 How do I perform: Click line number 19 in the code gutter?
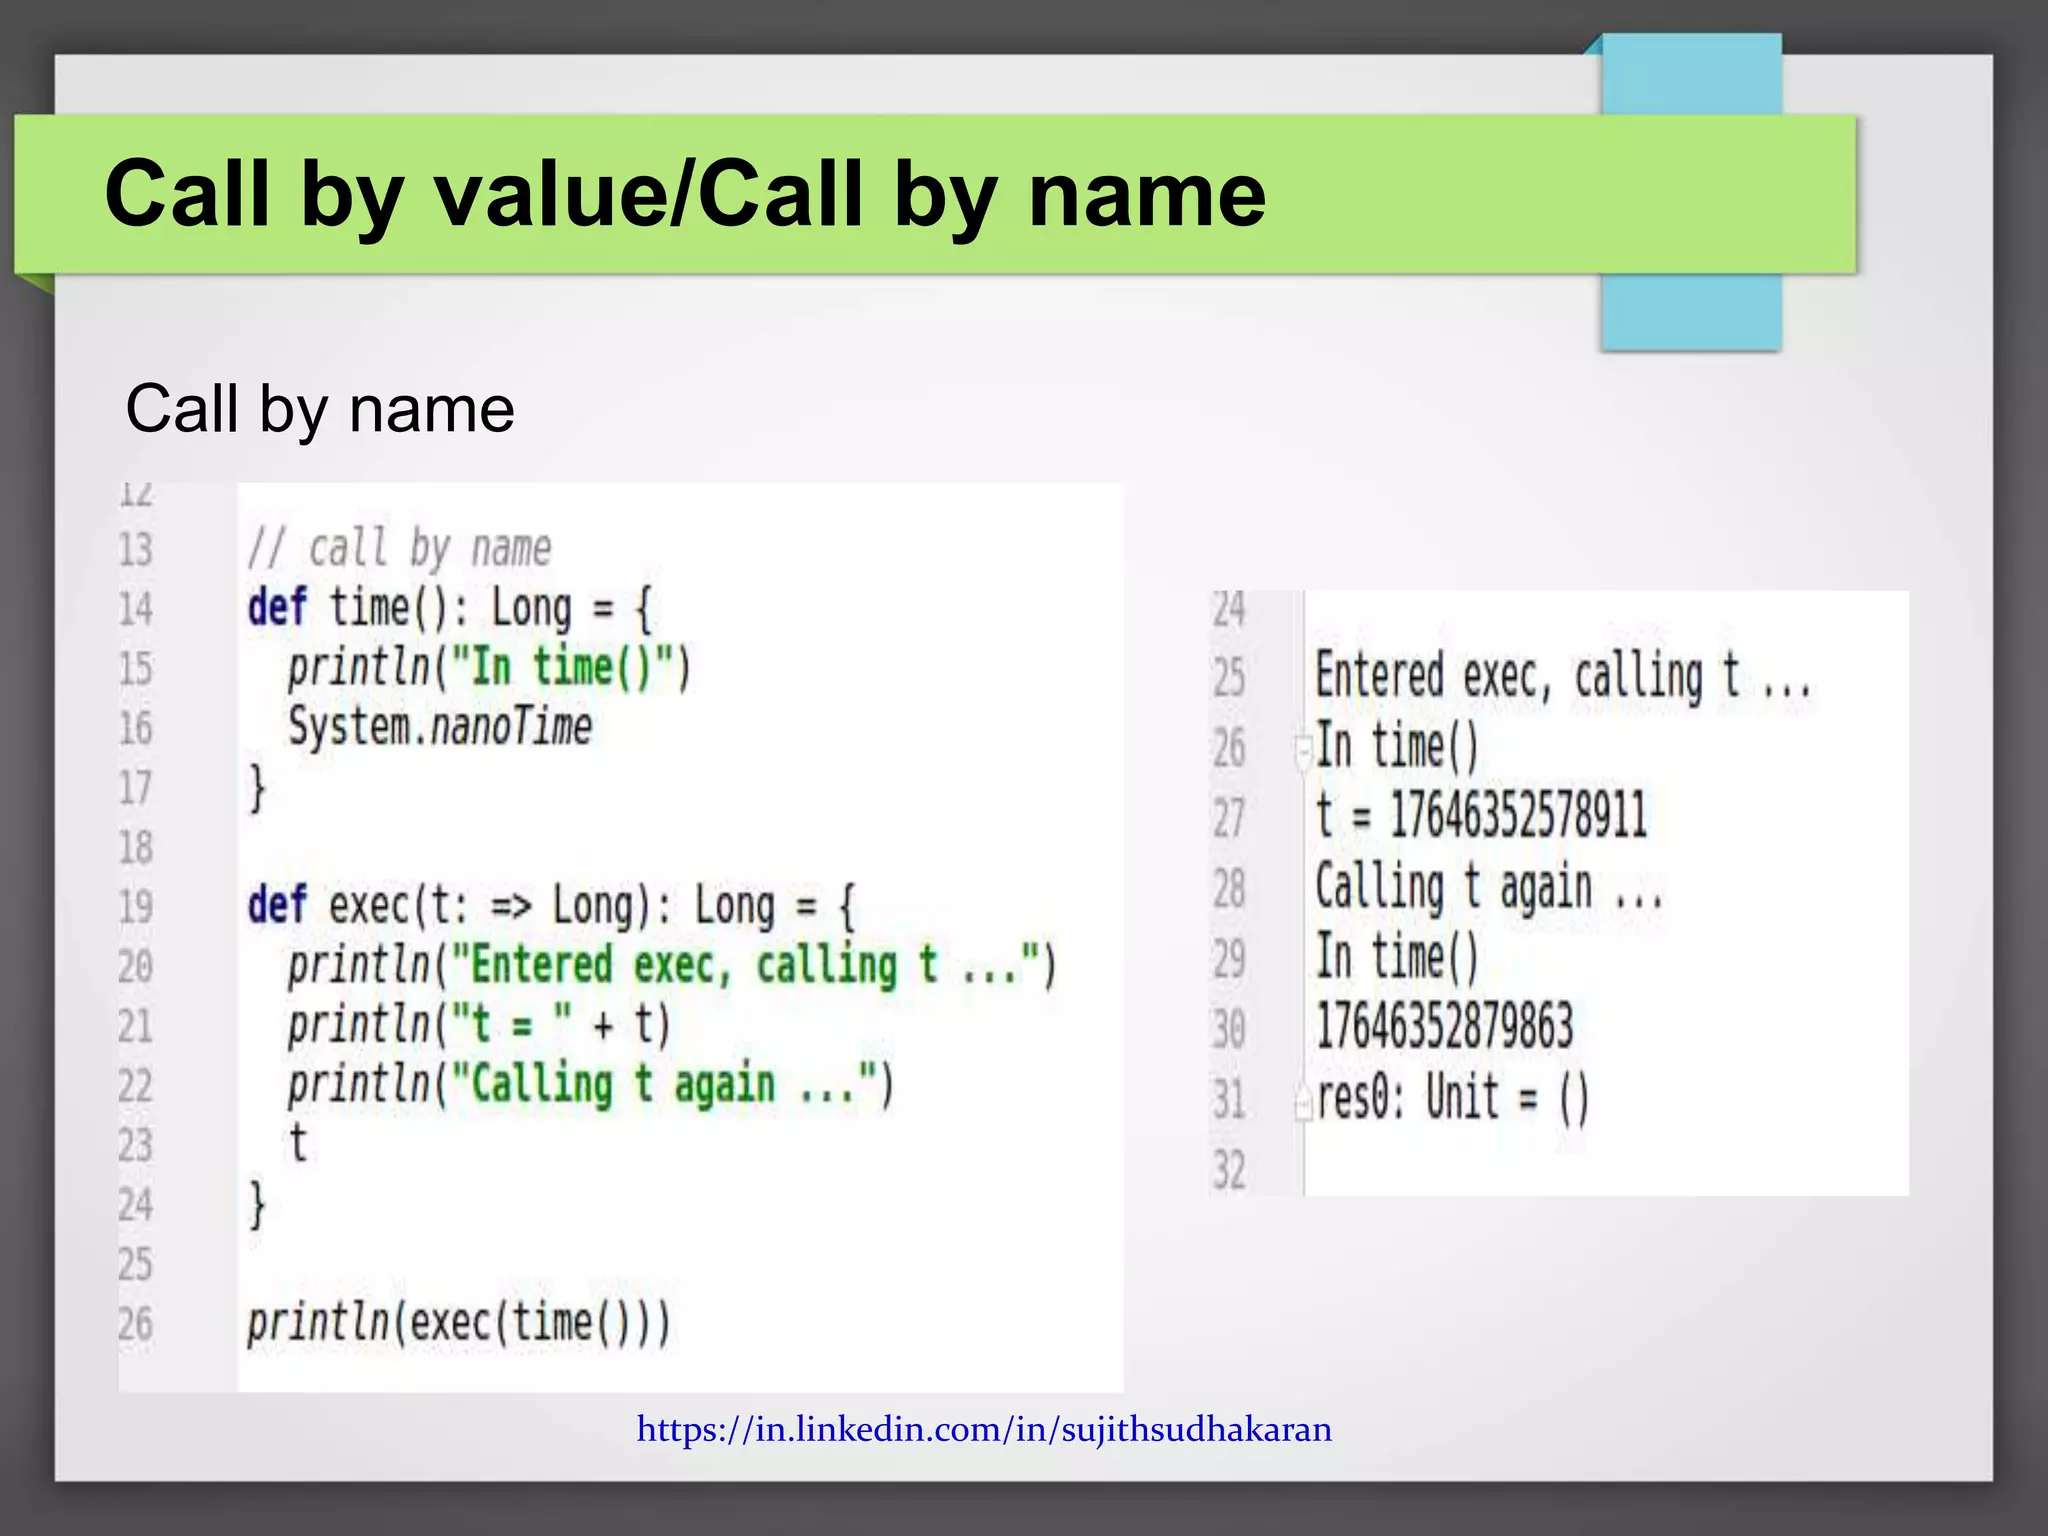pyautogui.click(x=136, y=907)
